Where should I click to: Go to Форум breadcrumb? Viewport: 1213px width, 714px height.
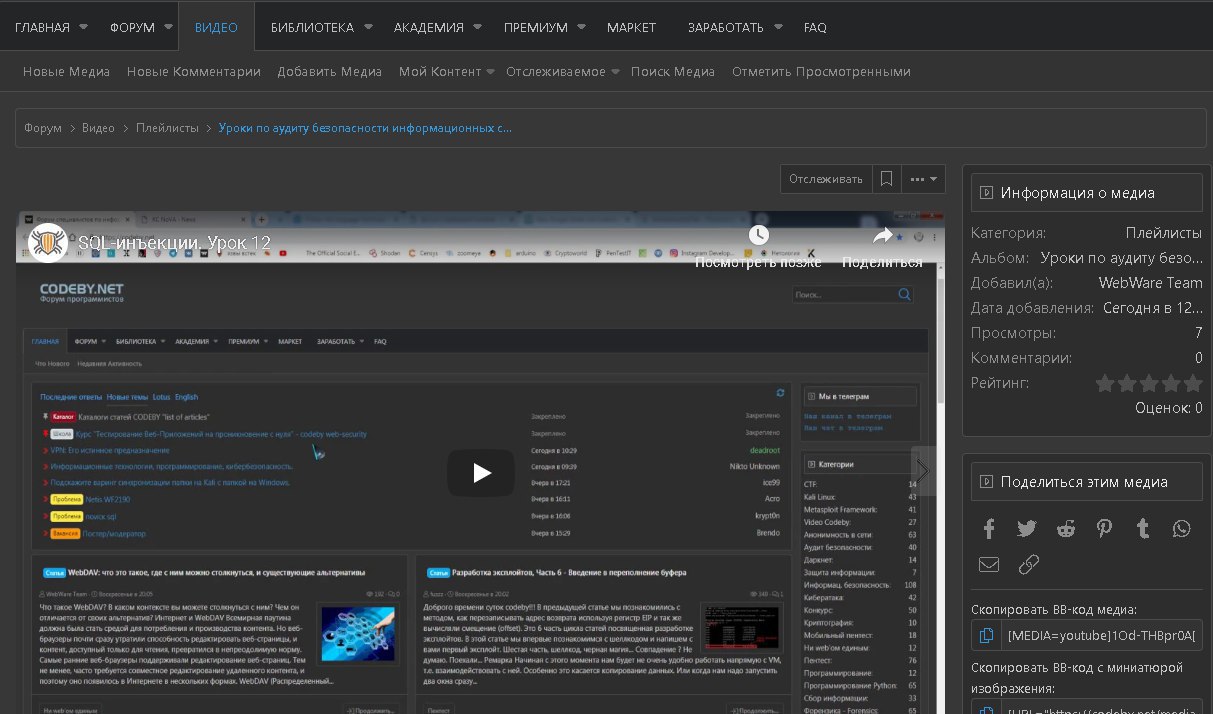(43, 128)
